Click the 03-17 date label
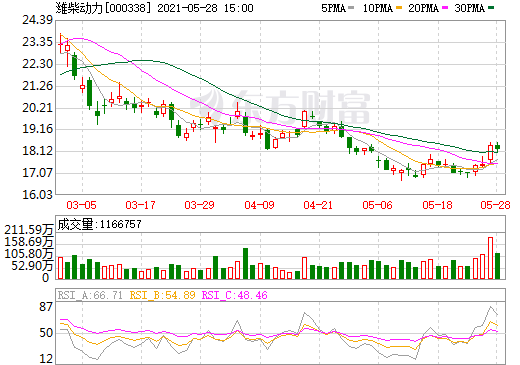The width and height of the screenshot is (520, 365). click(x=140, y=205)
